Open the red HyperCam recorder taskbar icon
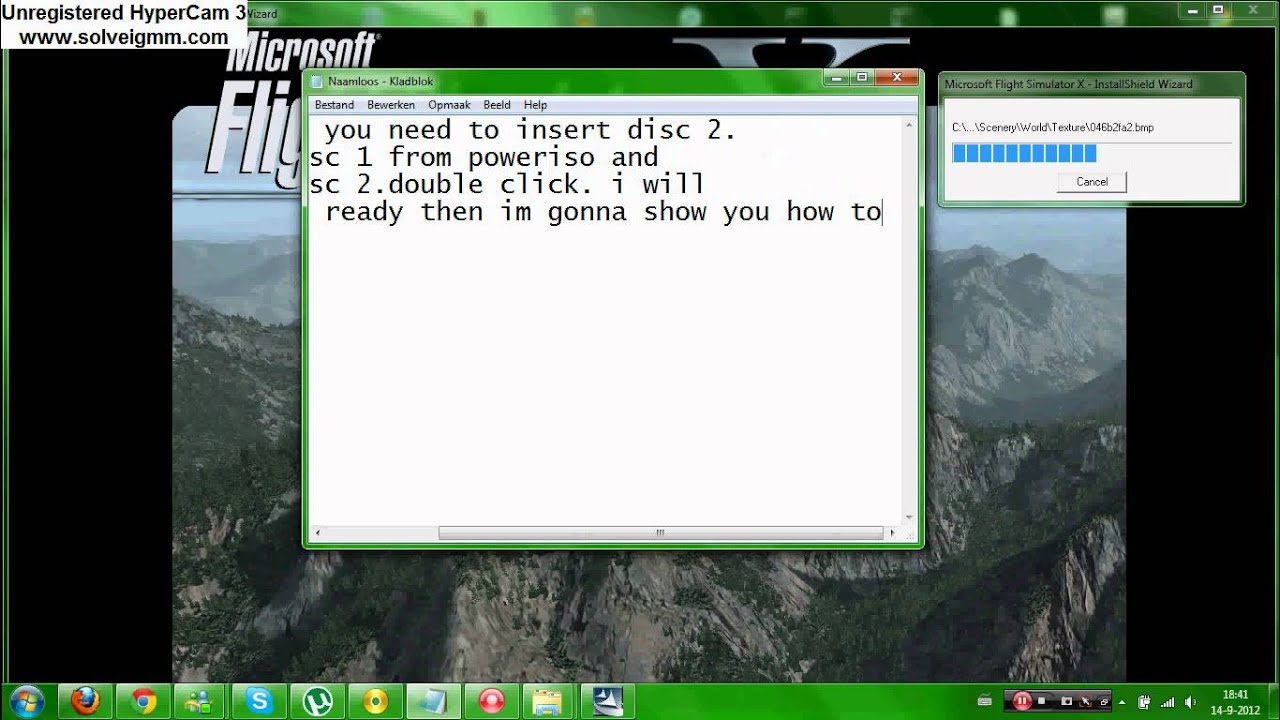Screen dimensions: 1280x720 click(491, 700)
